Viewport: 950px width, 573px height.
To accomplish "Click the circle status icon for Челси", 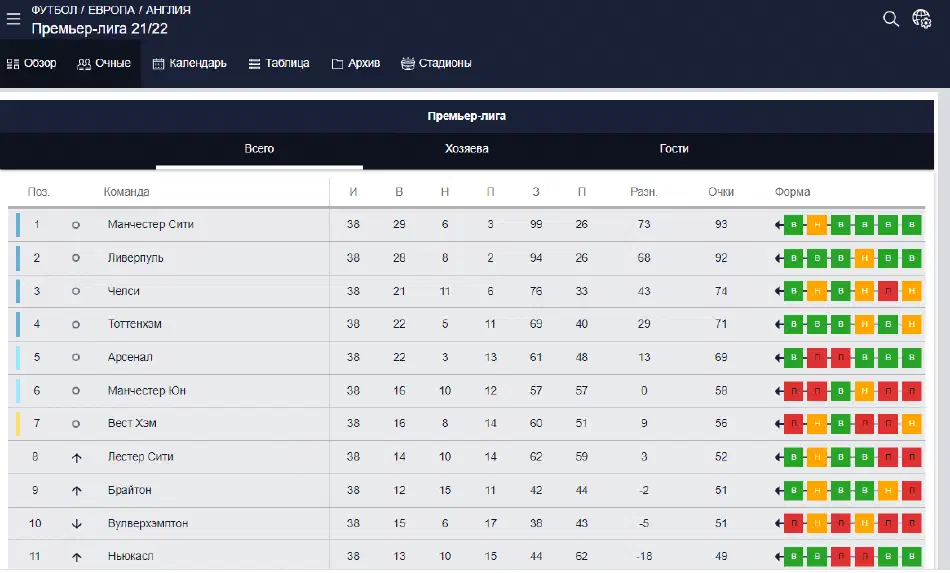I will click(76, 291).
